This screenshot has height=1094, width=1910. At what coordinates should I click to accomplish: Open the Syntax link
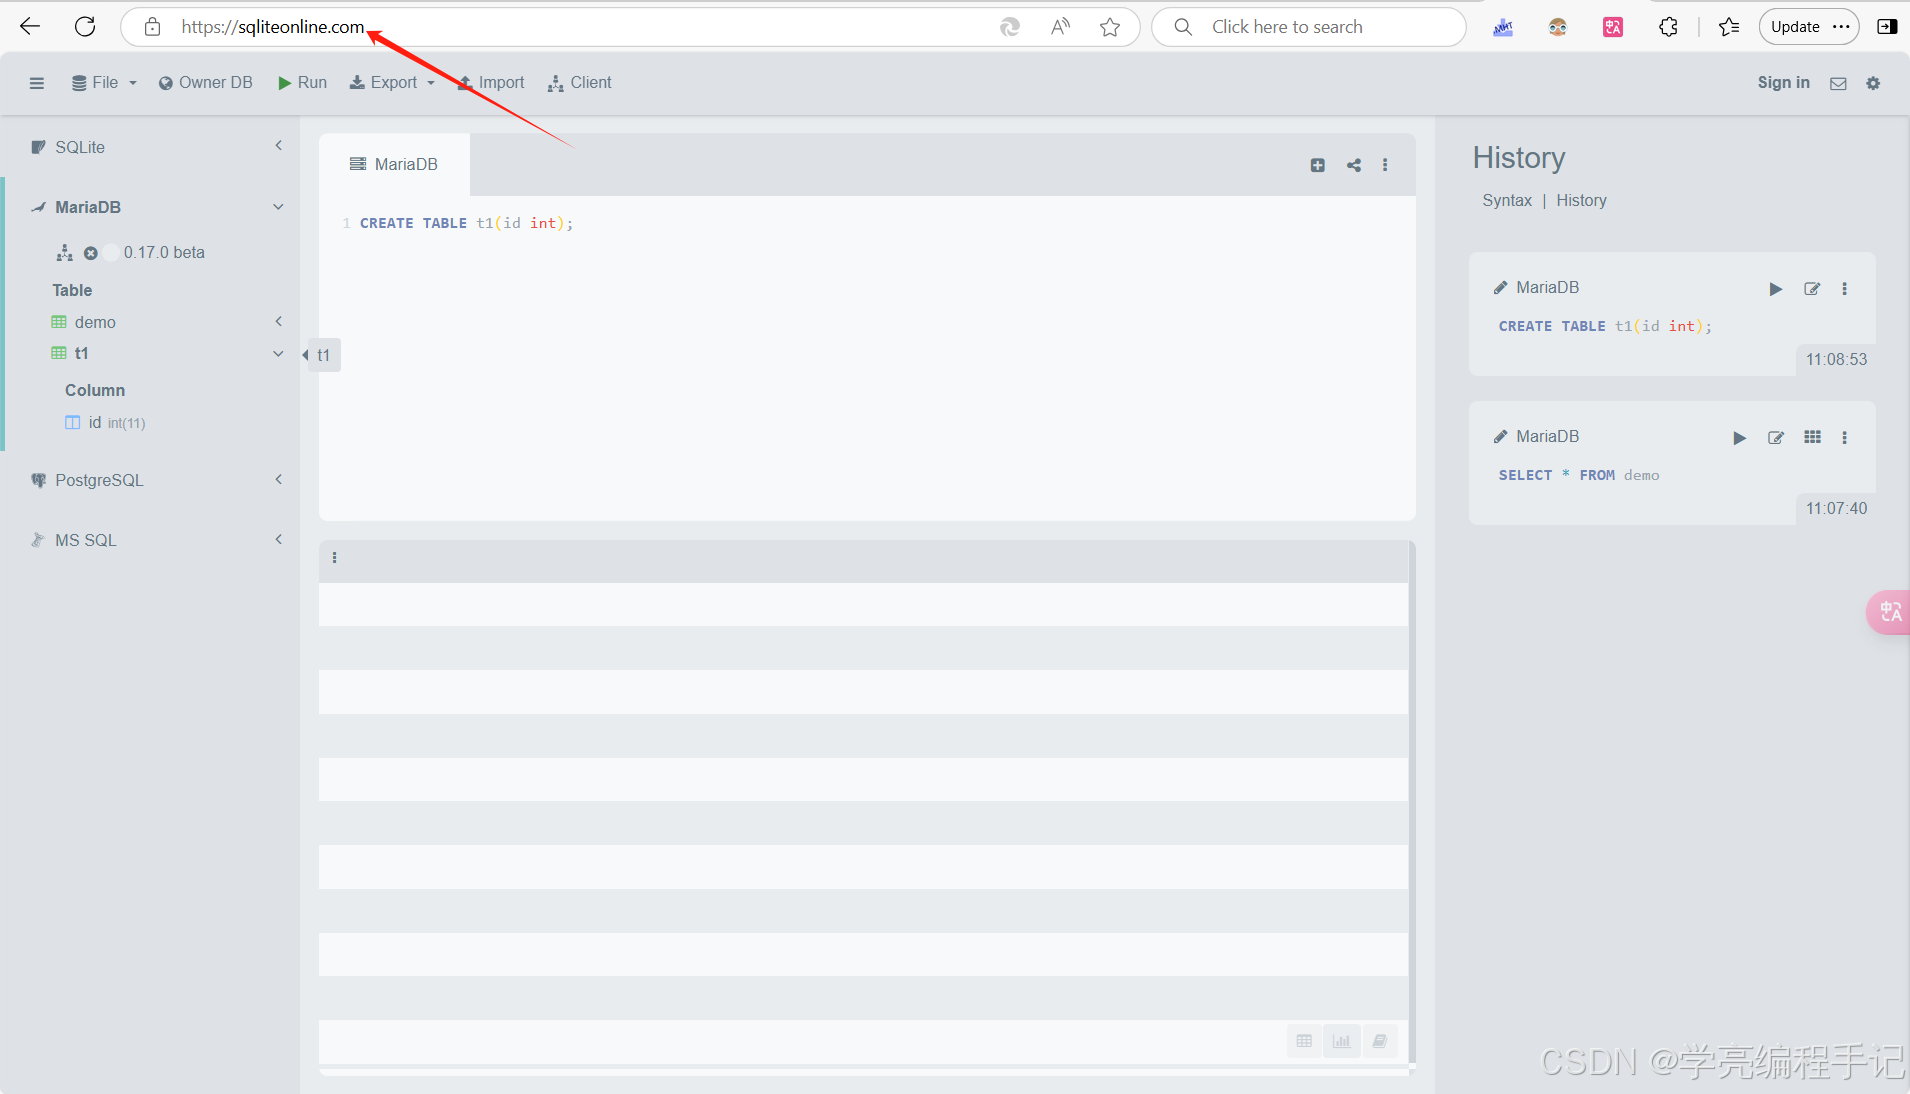coord(1507,200)
